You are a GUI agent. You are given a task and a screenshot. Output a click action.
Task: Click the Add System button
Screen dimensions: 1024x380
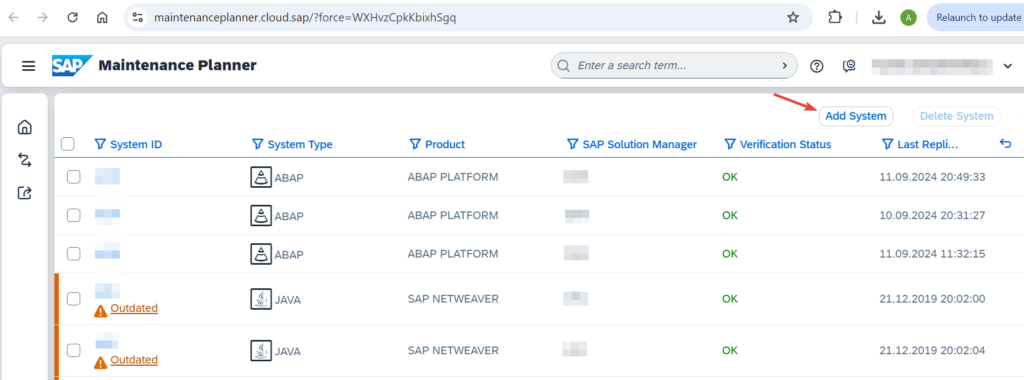coord(856,116)
